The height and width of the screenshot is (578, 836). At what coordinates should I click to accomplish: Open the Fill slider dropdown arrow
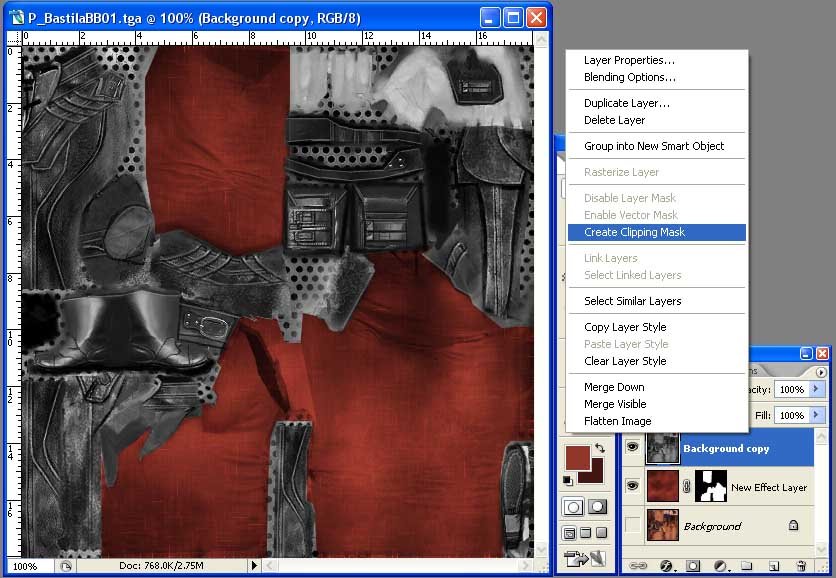[816, 415]
